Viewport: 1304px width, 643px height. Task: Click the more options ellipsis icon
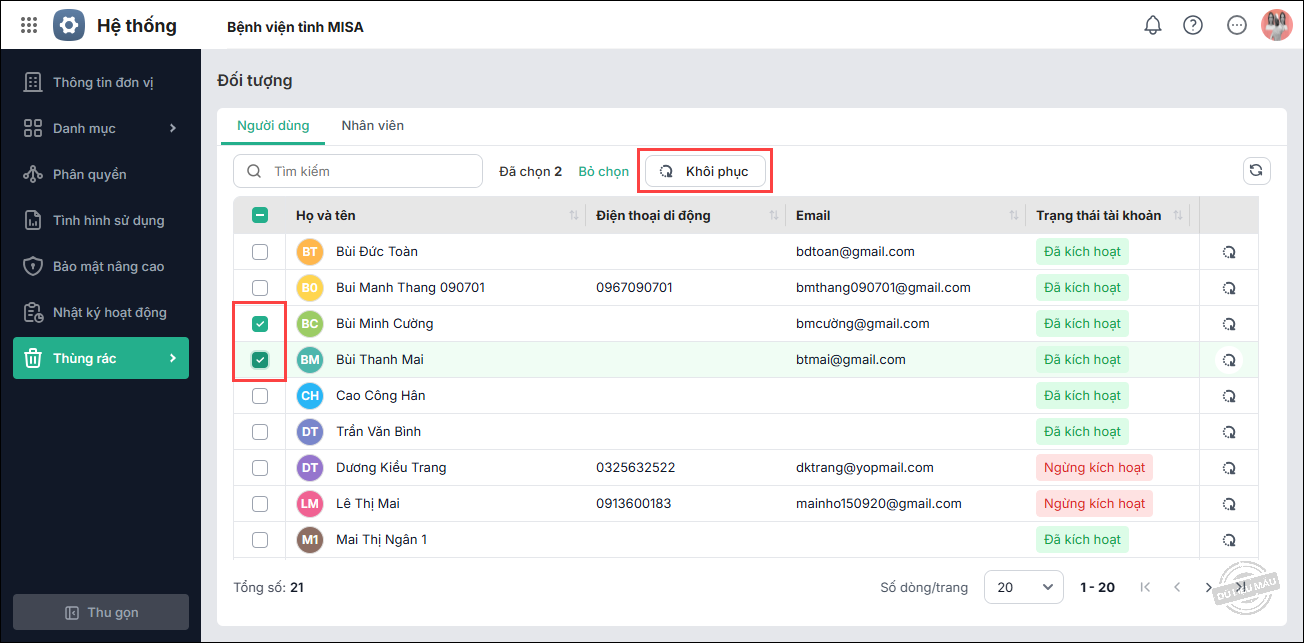[1236, 26]
